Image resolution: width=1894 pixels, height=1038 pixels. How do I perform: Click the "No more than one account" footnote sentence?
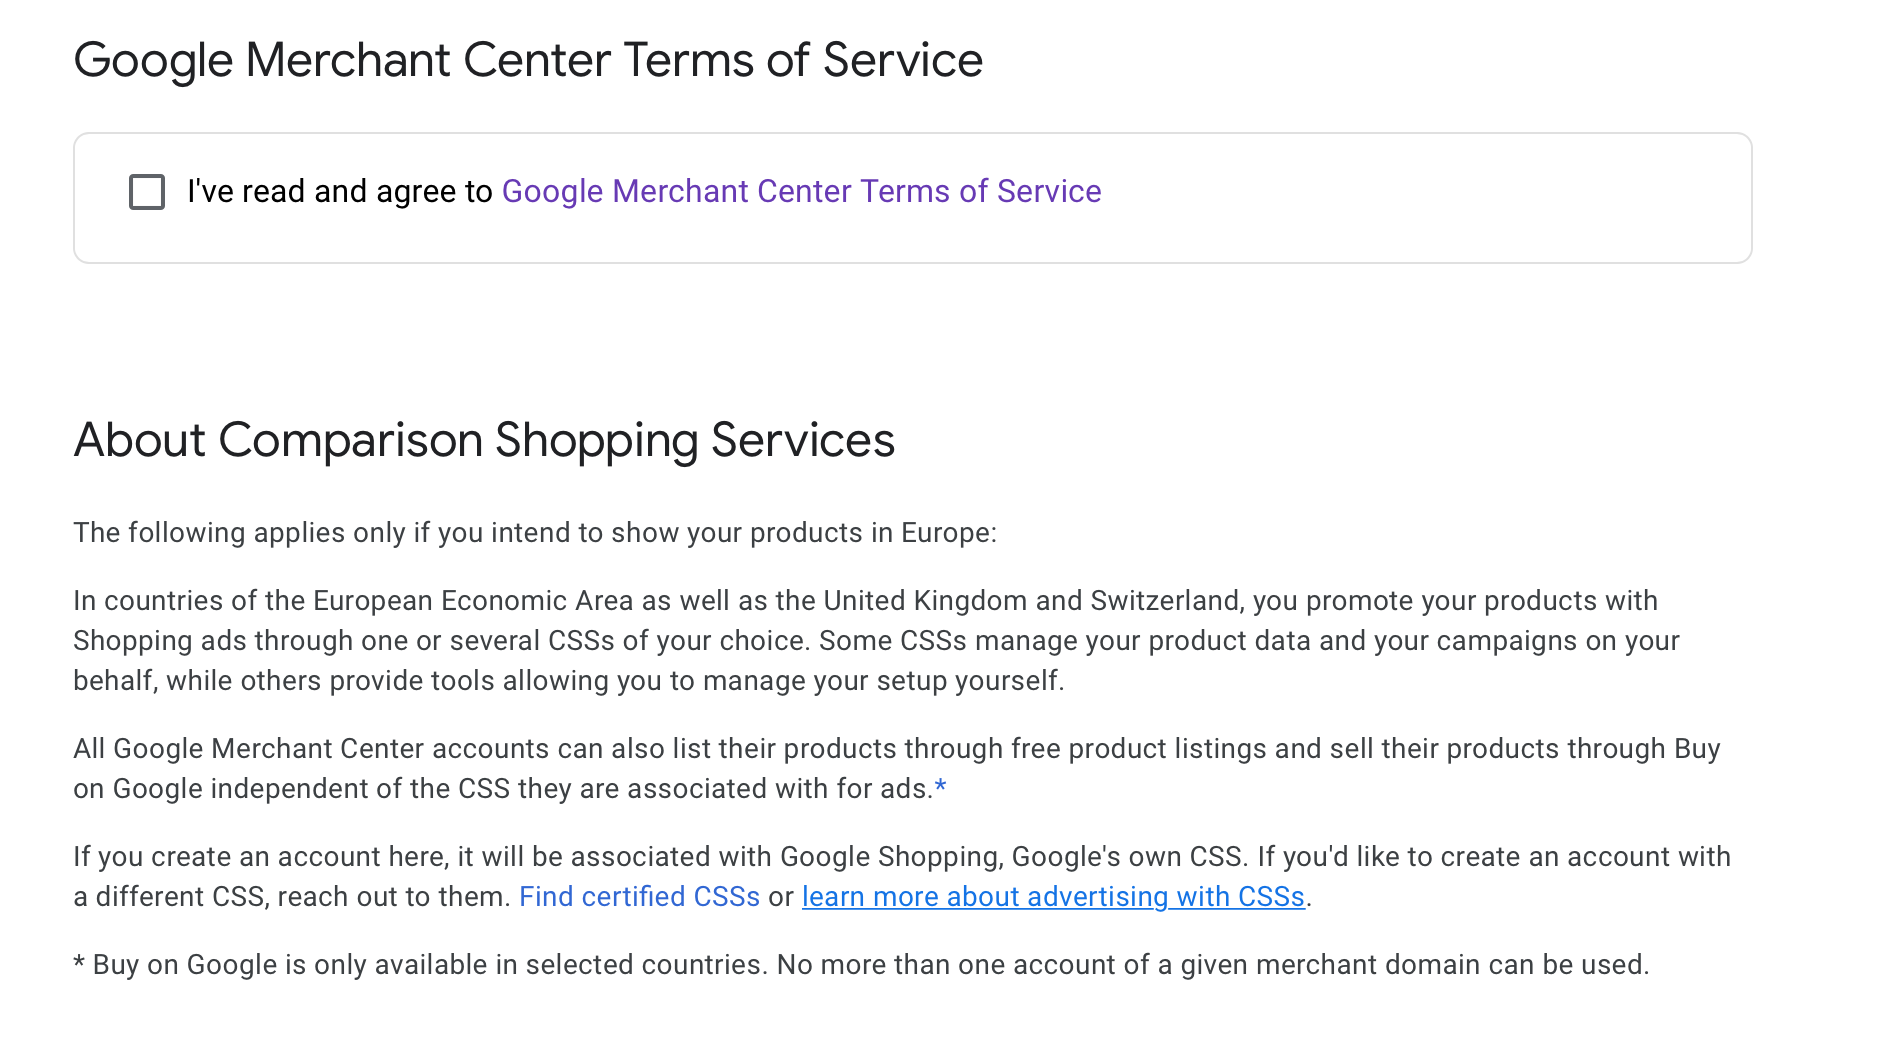point(1212,965)
